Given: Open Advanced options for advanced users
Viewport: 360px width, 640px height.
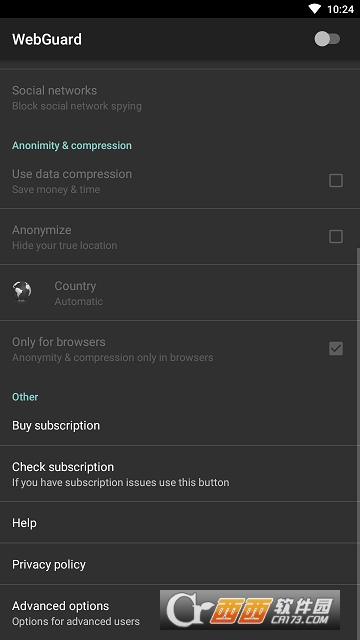Looking at the screenshot, I should [x=180, y=613].
